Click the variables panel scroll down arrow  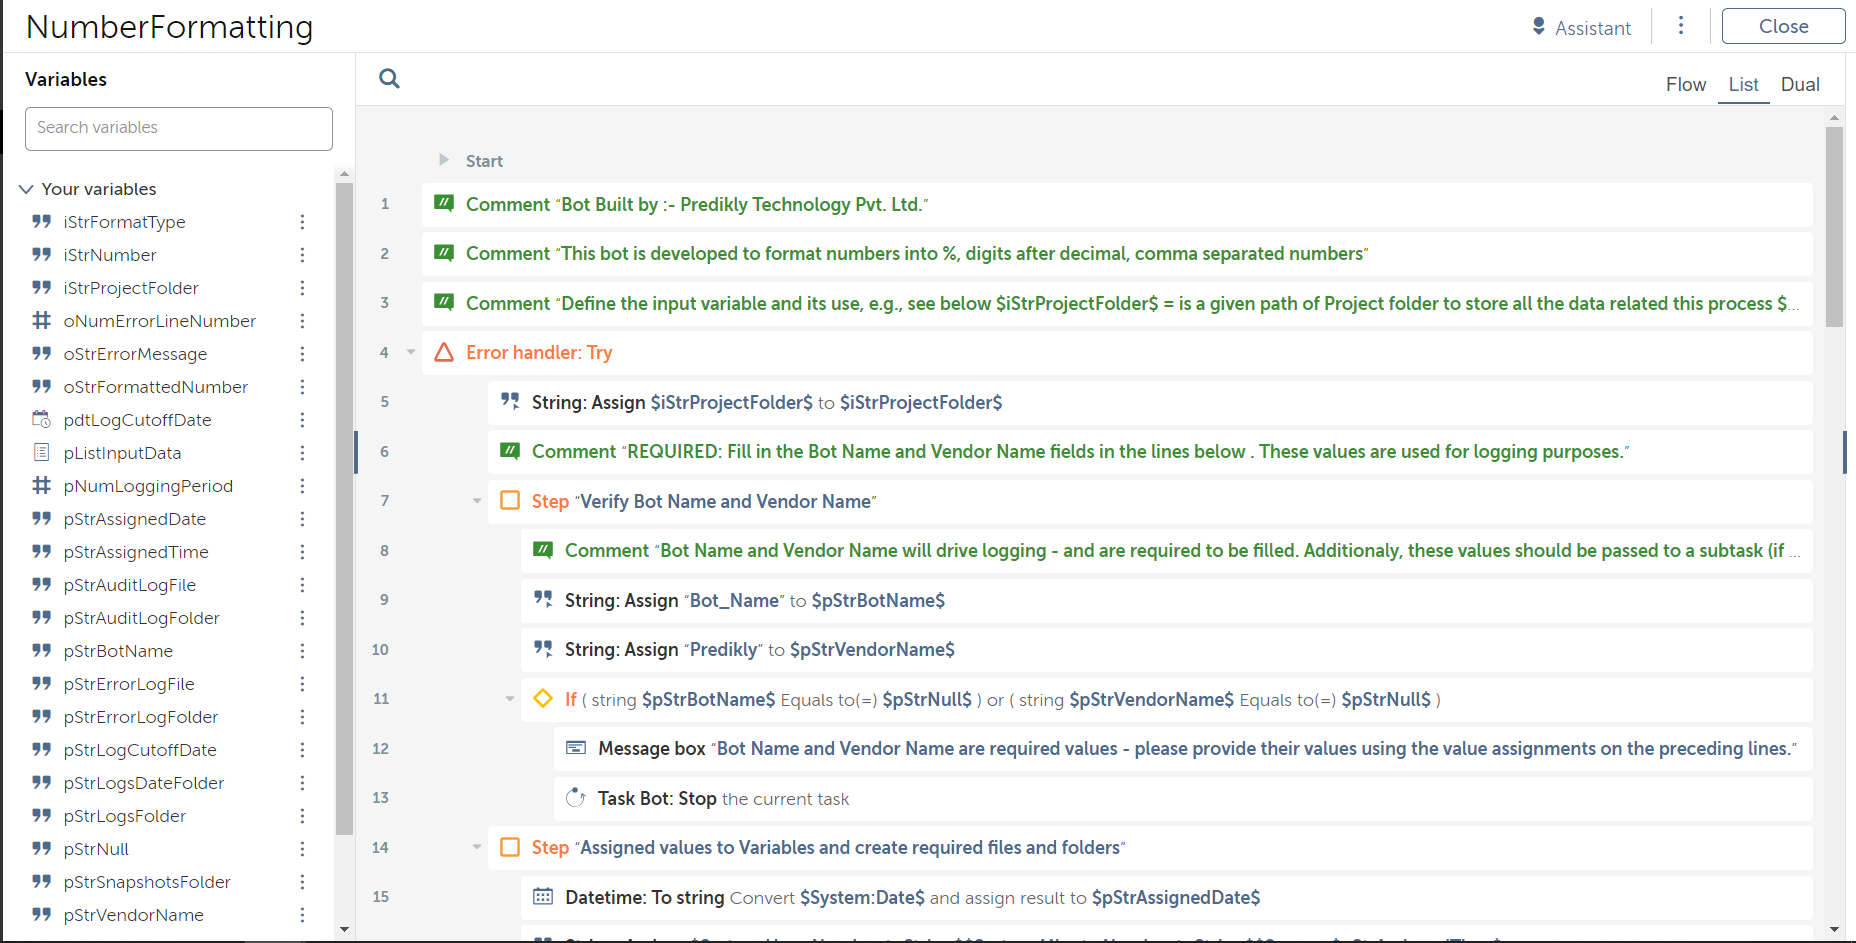click(x=344, y=929)
